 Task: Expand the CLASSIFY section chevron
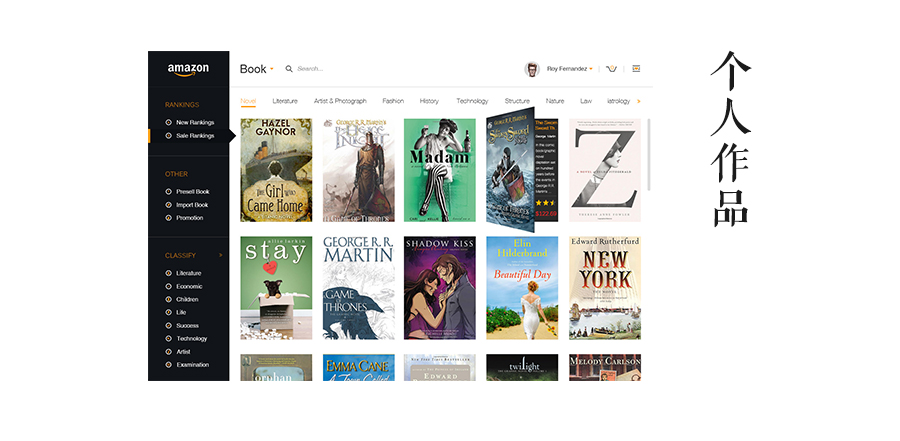[x=221, y=255]
